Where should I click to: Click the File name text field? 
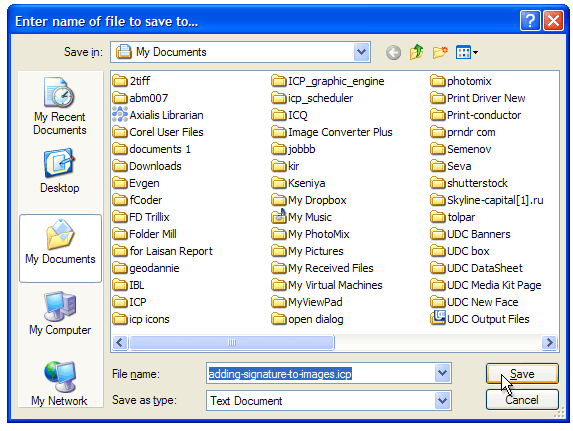(x=320, y=373)
